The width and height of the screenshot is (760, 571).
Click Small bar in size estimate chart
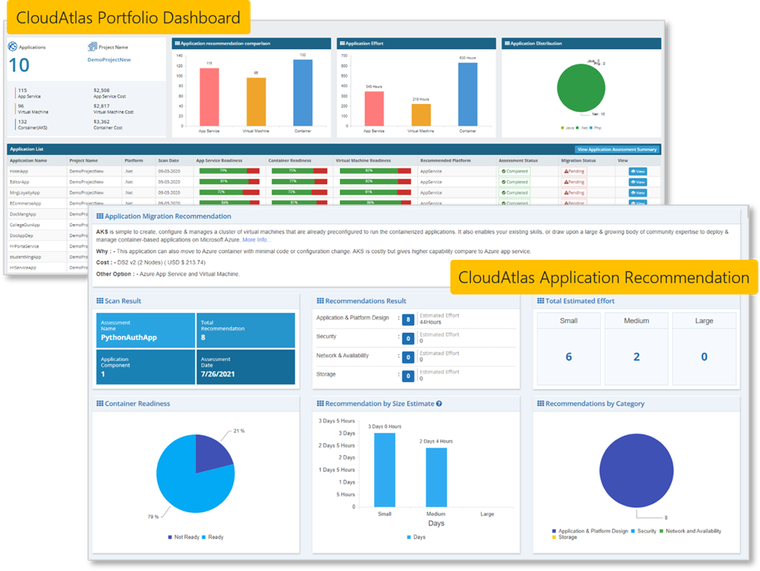(x=384, y=470)
